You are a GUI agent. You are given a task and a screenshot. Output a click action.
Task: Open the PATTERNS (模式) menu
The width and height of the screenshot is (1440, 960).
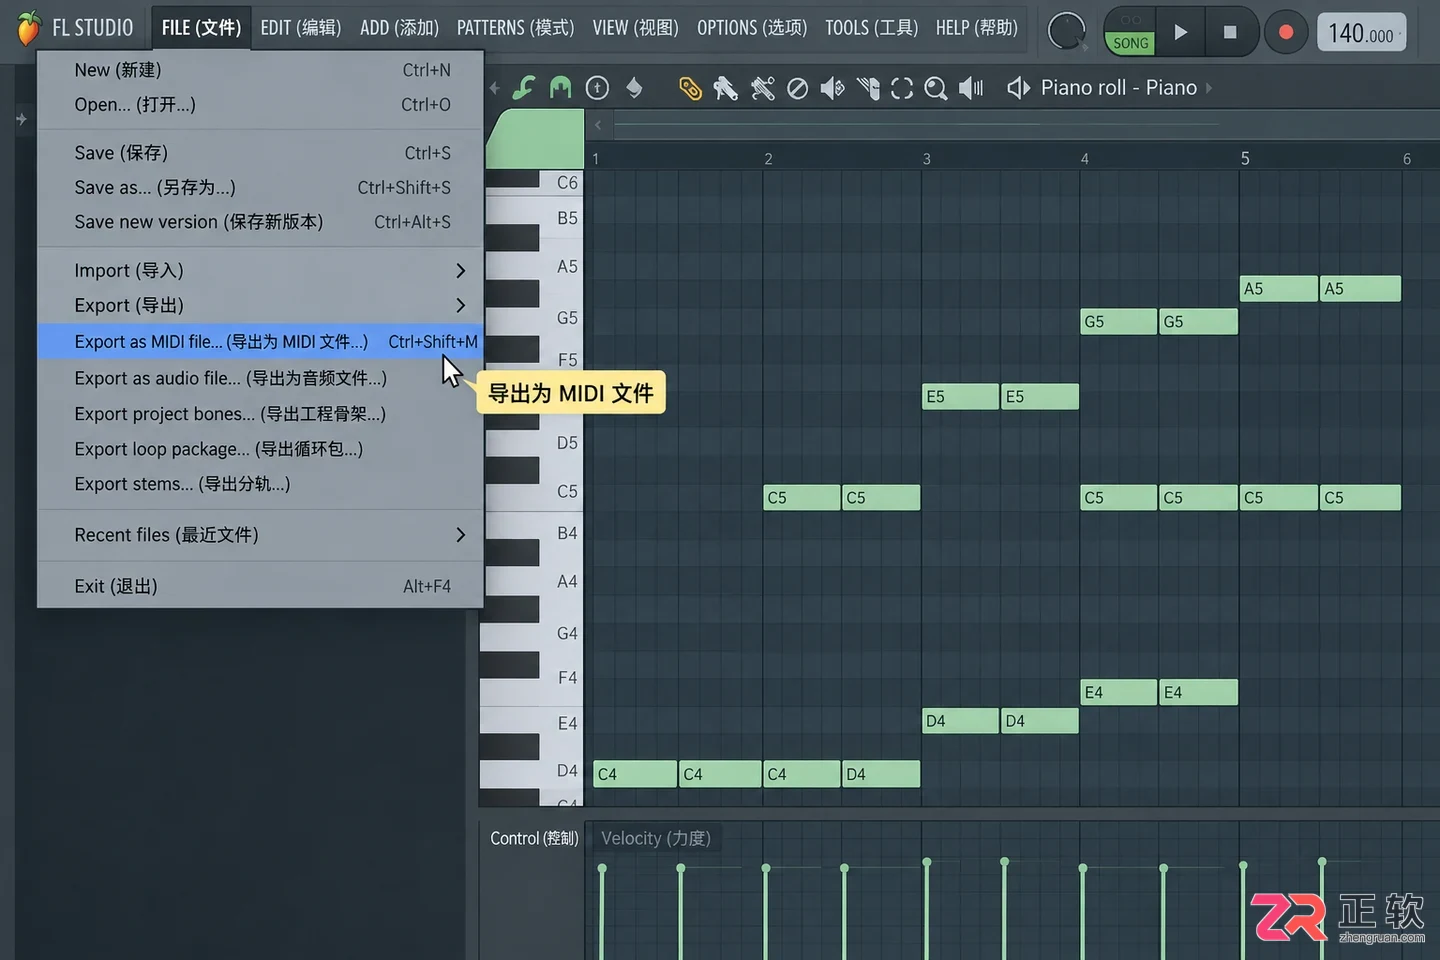pyautogui.click(x=516, y=28)
